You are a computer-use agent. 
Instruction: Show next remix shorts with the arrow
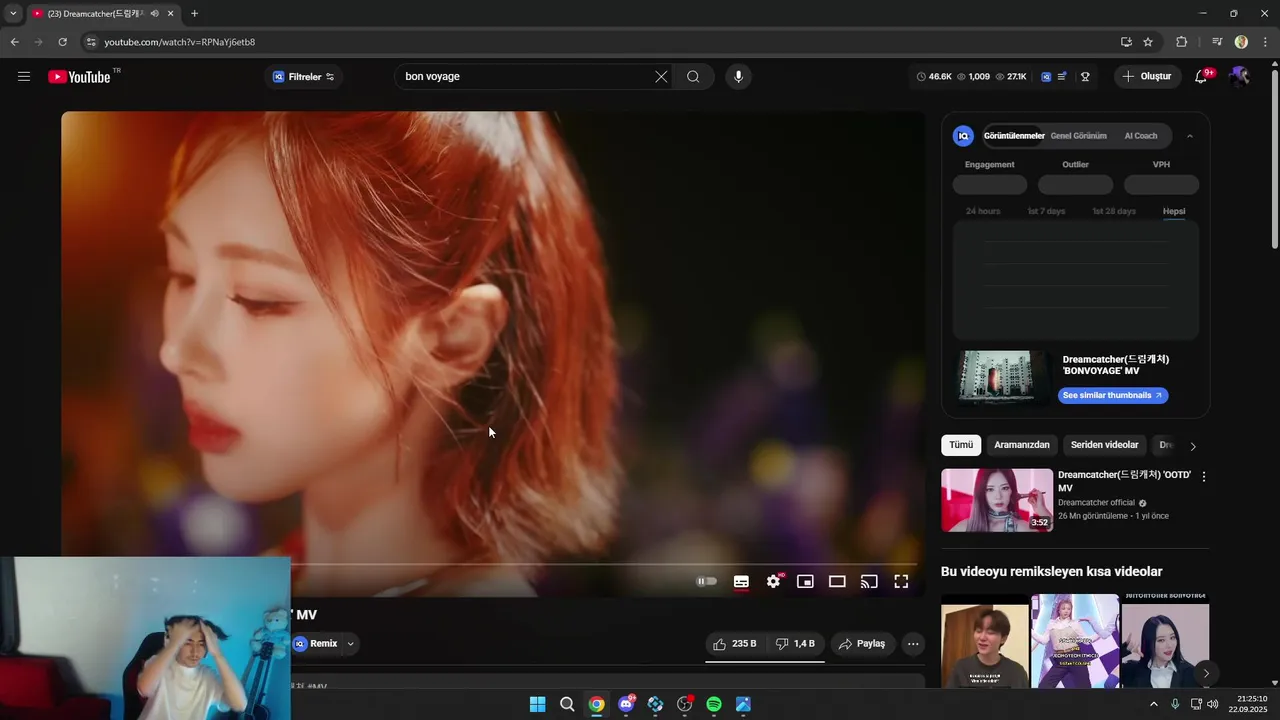(1206, 673)
